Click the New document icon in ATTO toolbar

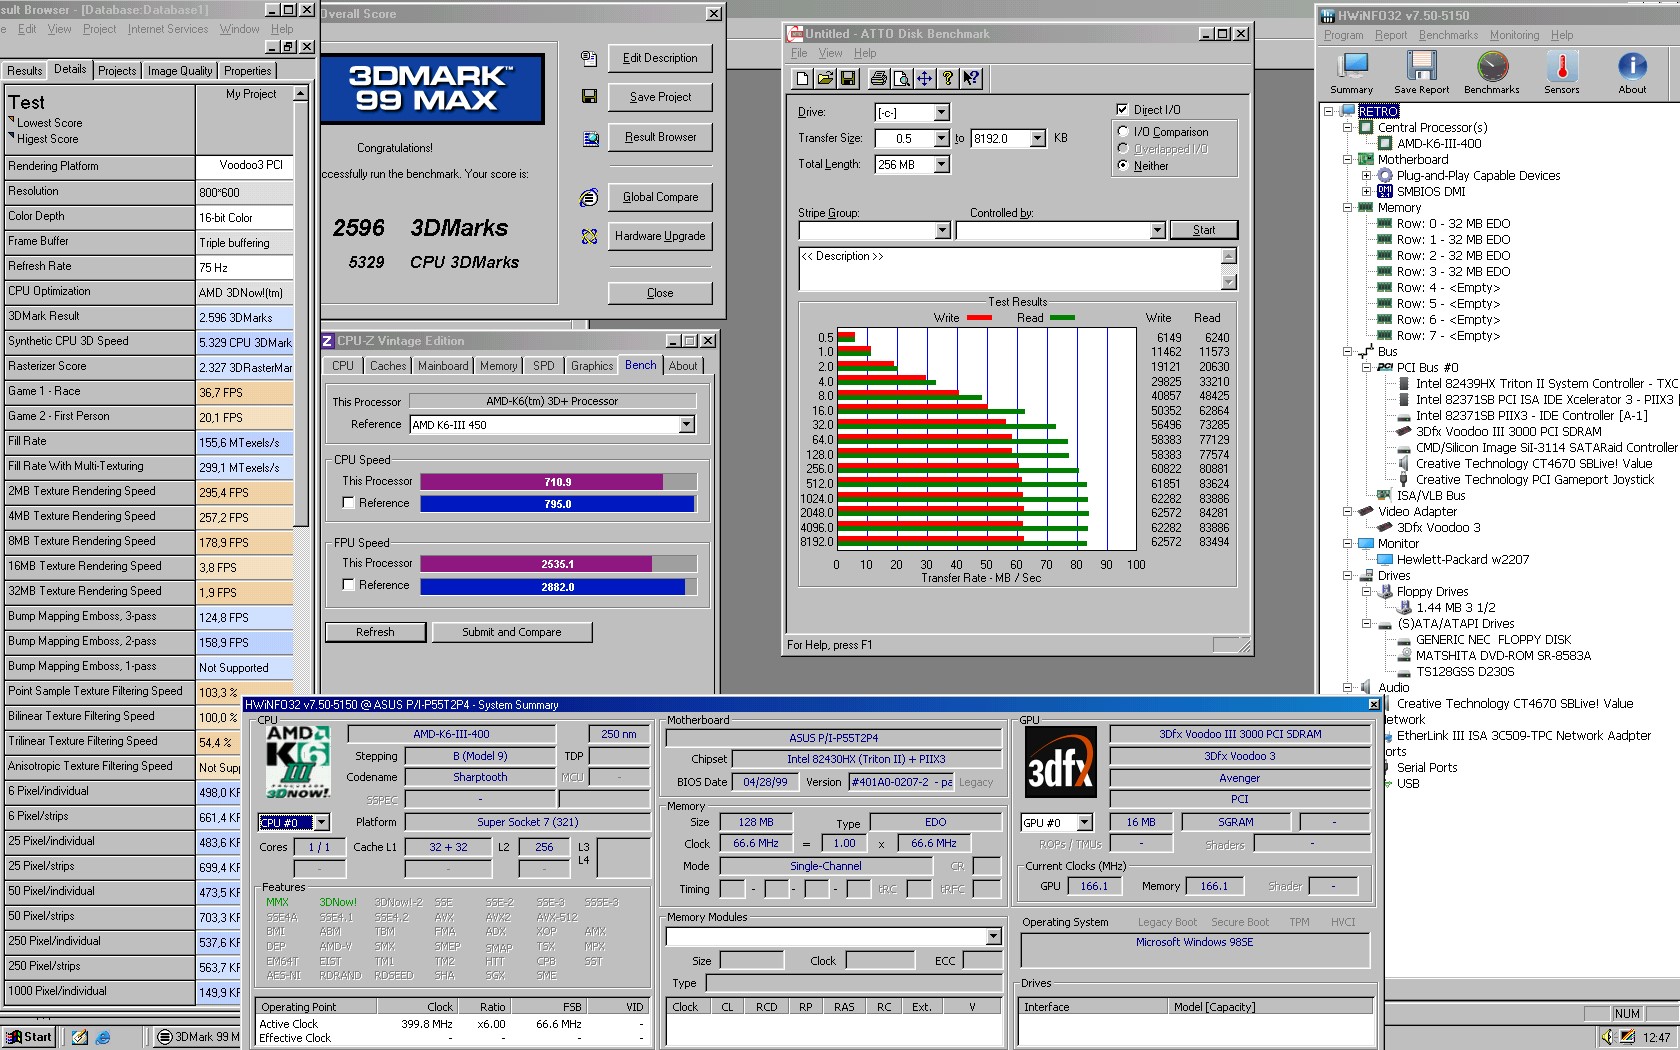point(802,78)
